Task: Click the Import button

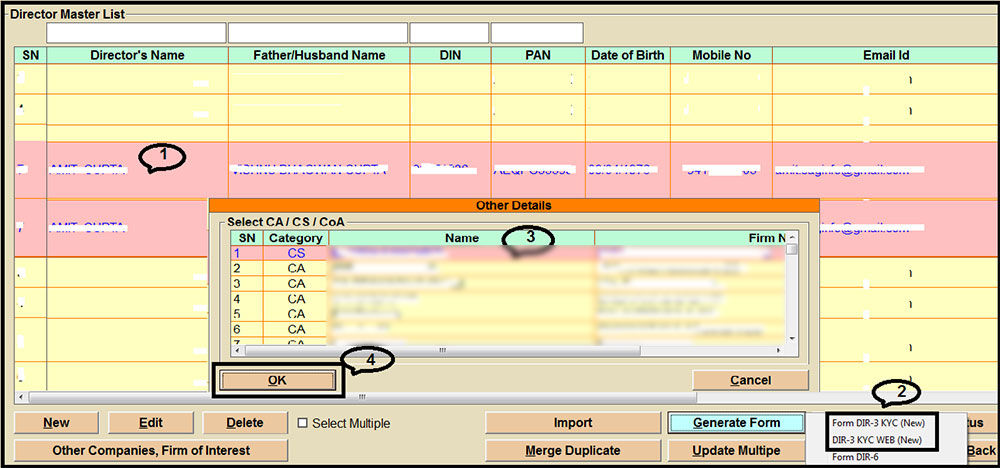Action: coord(573,423)
